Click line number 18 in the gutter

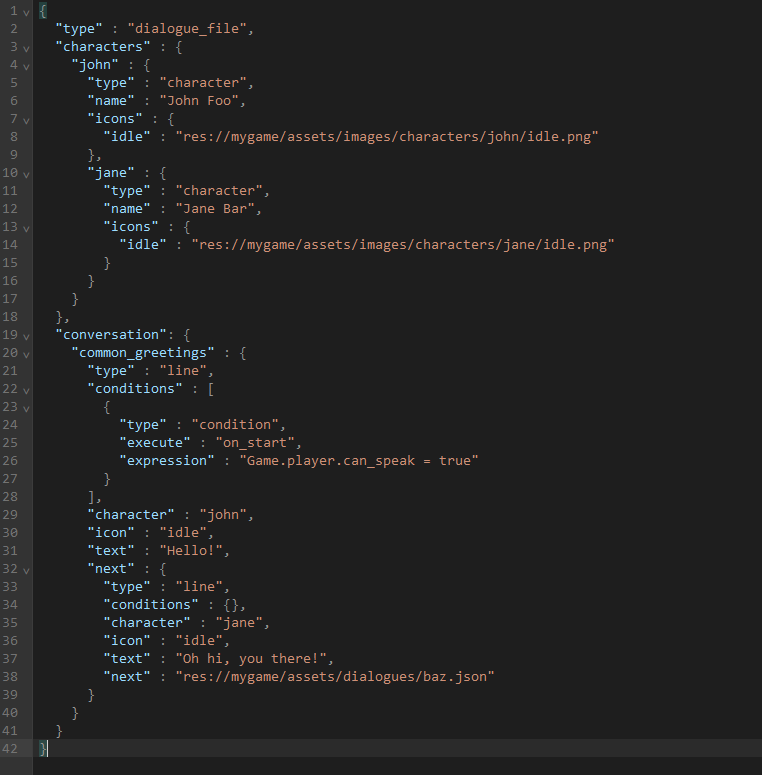(x=10, y=316)
